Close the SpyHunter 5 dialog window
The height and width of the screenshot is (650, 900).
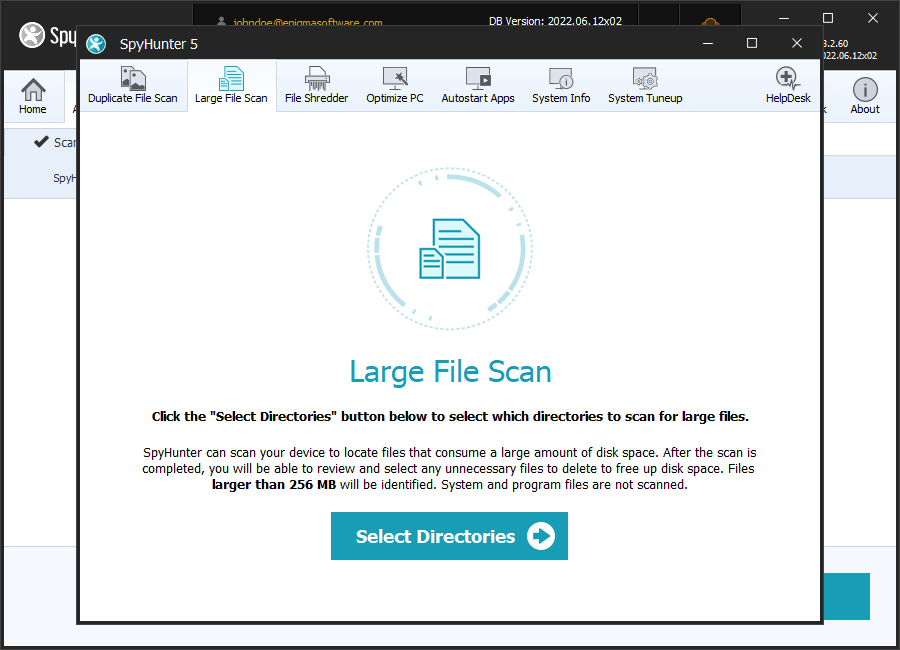click(x=797, y=43)
